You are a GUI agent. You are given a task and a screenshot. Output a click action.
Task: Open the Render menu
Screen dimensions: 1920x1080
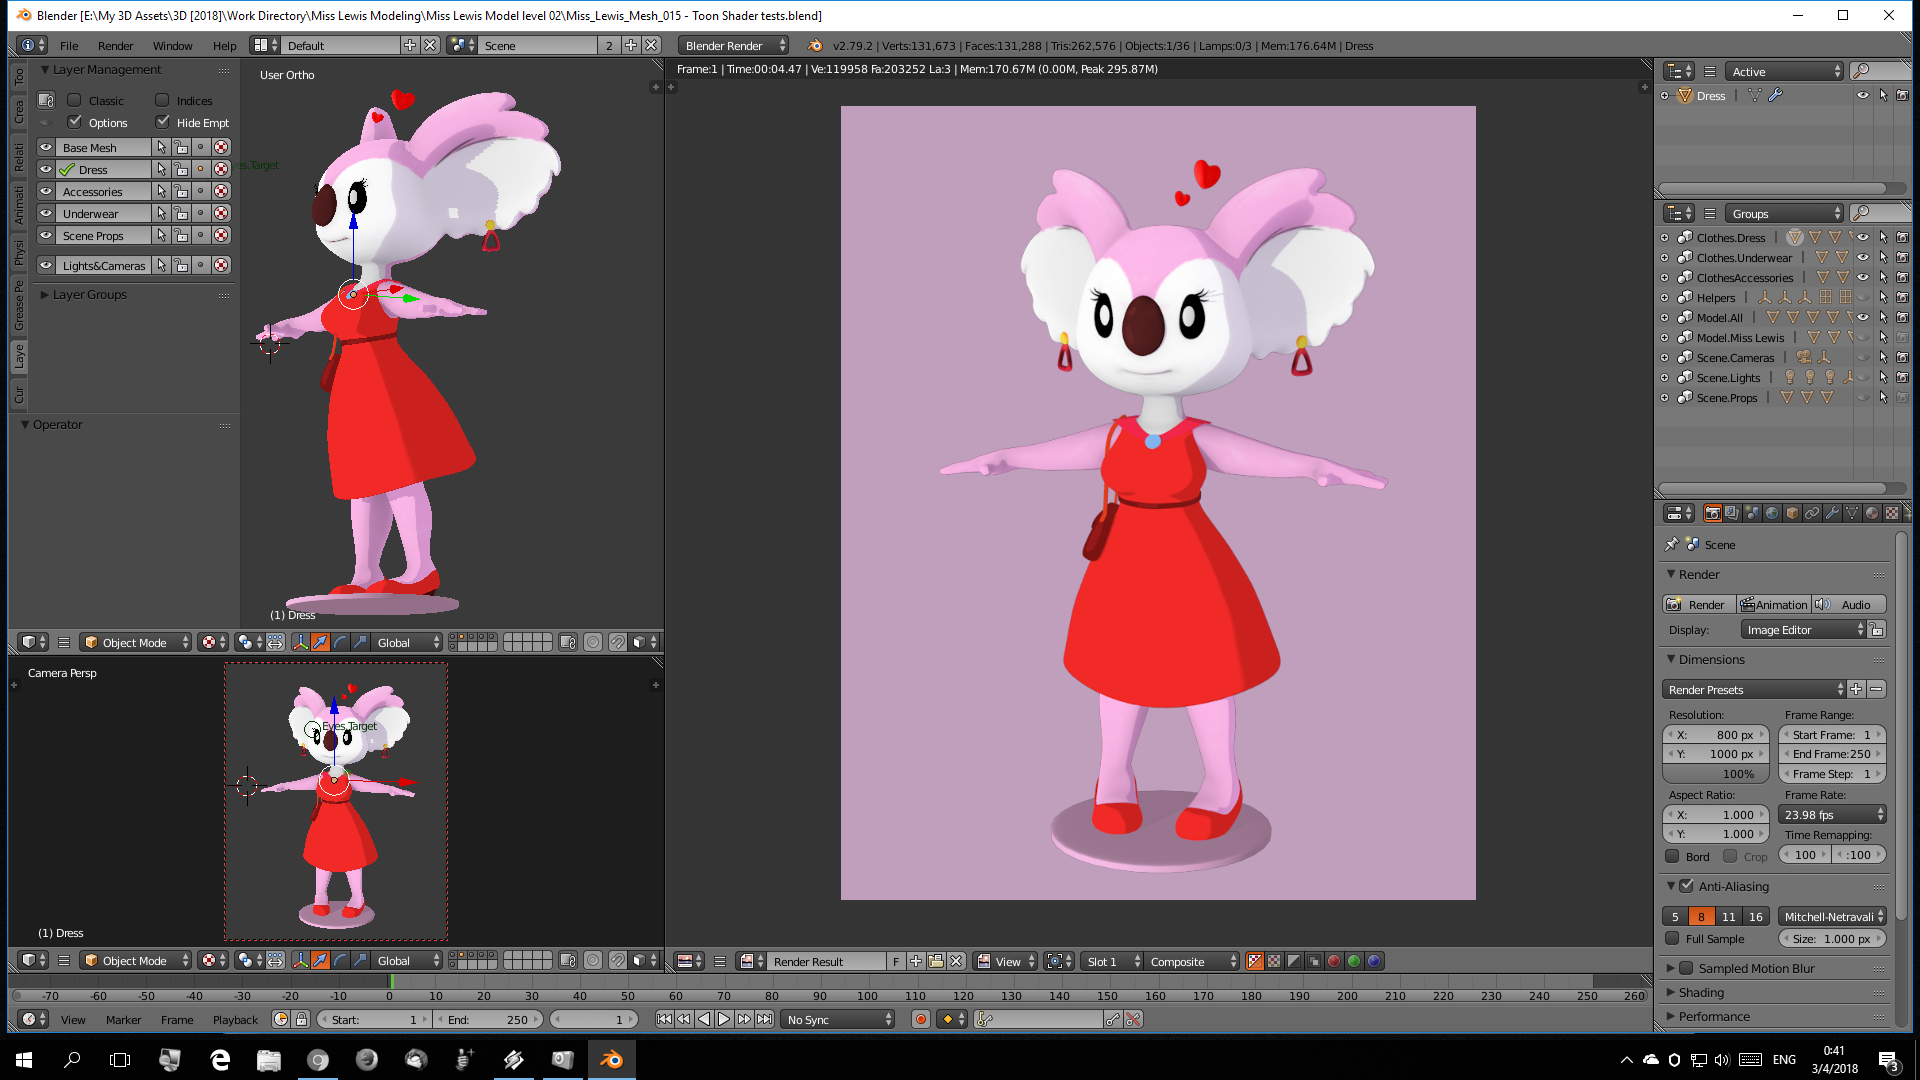(x=115, y=46)
